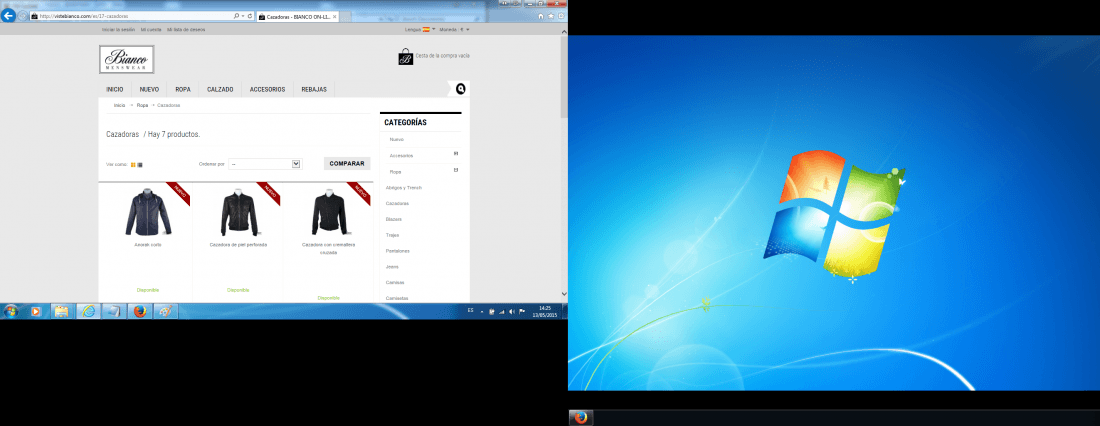
Task: Open Internet Explorer Favorites star icon
Action: (x=551, y=15)
